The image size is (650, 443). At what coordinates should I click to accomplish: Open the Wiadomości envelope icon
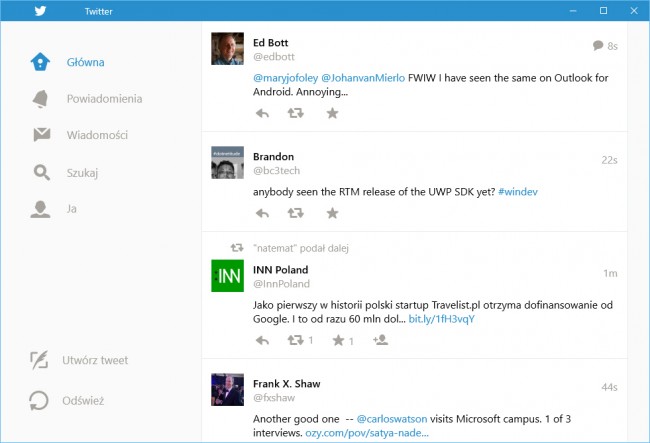[x=42, y=135]
